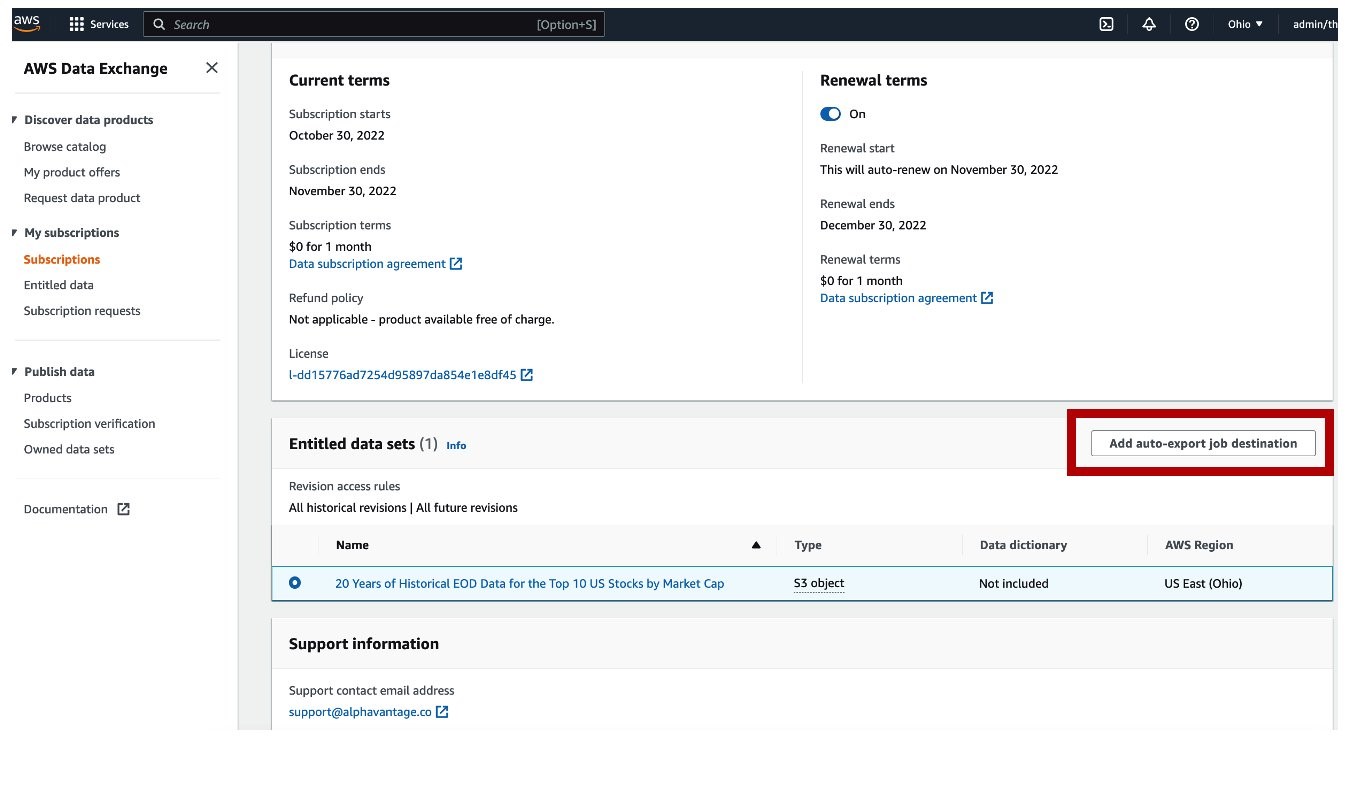Open the Ohio region dropdown
Viewport: 1354px width, 792px height.
[1245, 24]
